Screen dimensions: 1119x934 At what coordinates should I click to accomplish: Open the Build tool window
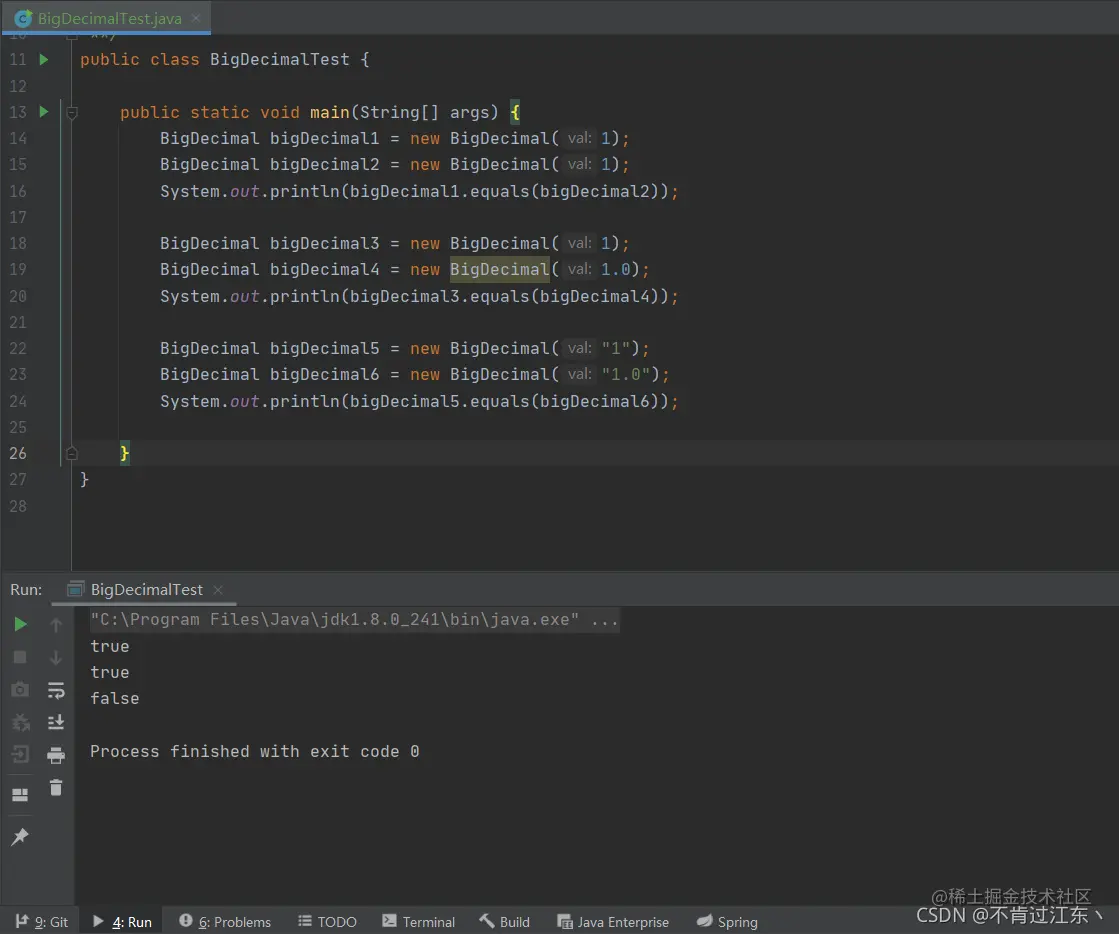click(505, 922)
